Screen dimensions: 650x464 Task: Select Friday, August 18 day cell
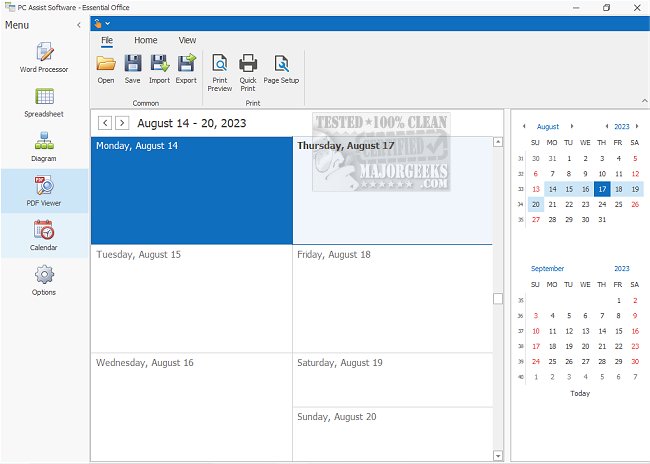click(392, 299)
